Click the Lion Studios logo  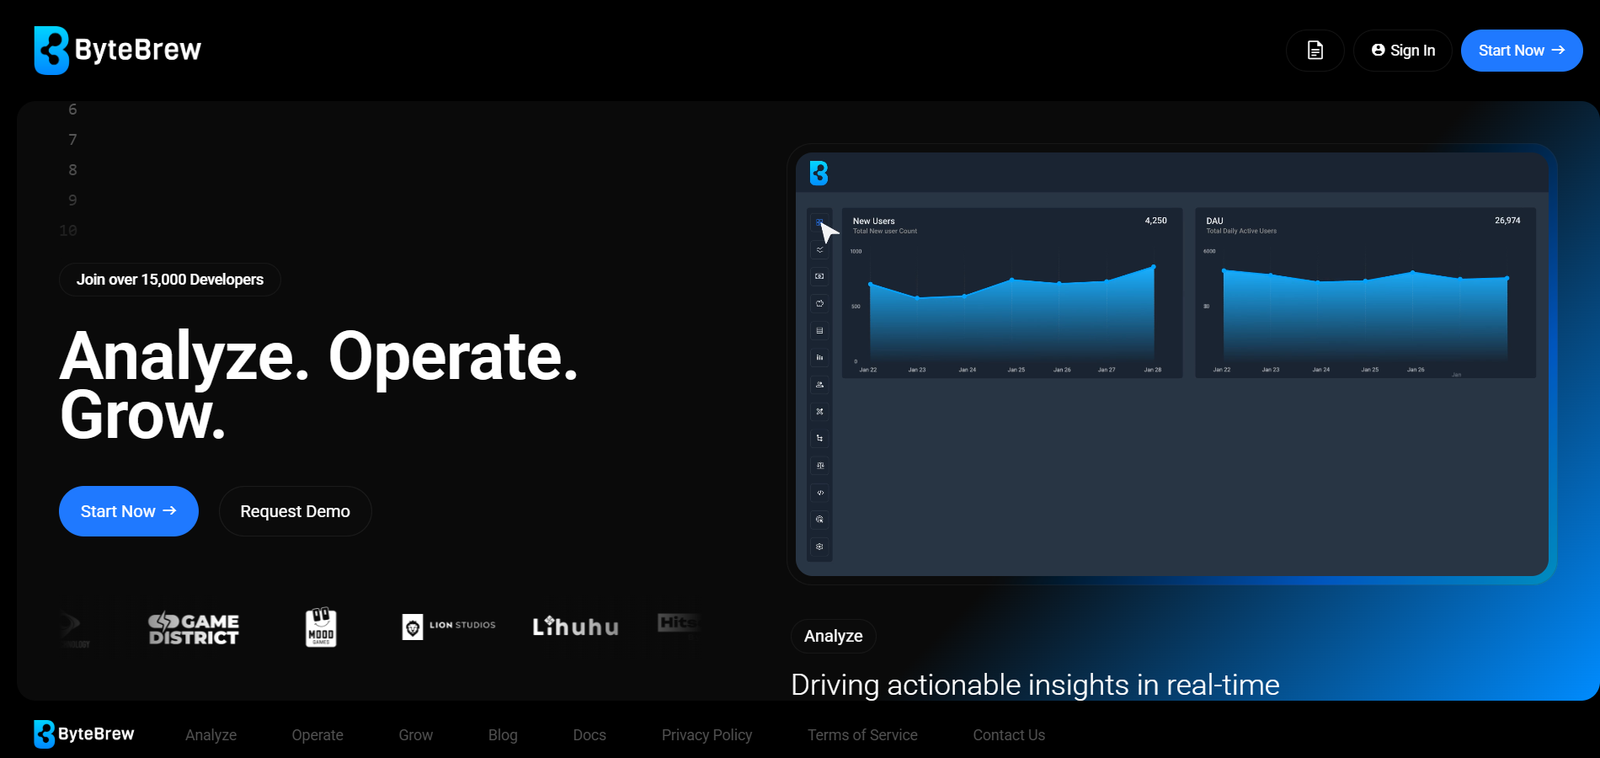449,626
